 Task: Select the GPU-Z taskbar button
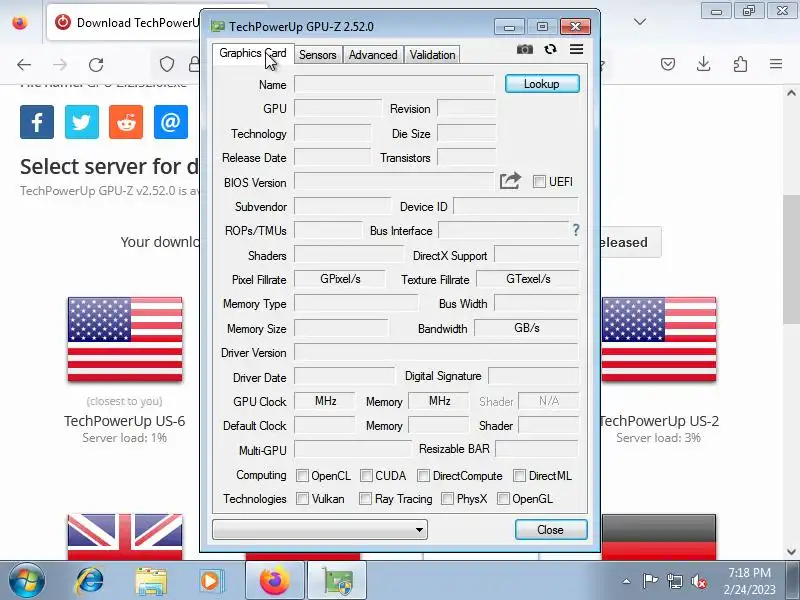[337, 581]
